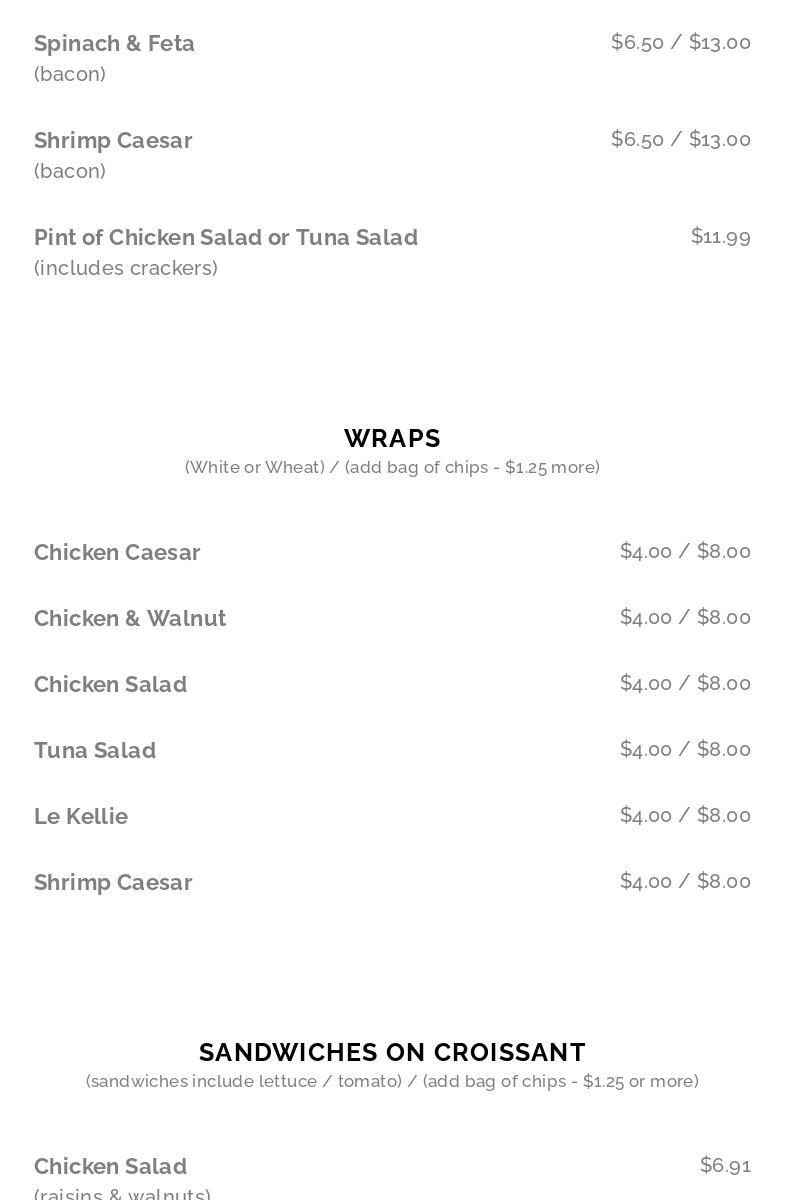Click the Spinach & Feta price $6.50 / $13.00
Screen dimensions: 785x1200
pos(681,42)
